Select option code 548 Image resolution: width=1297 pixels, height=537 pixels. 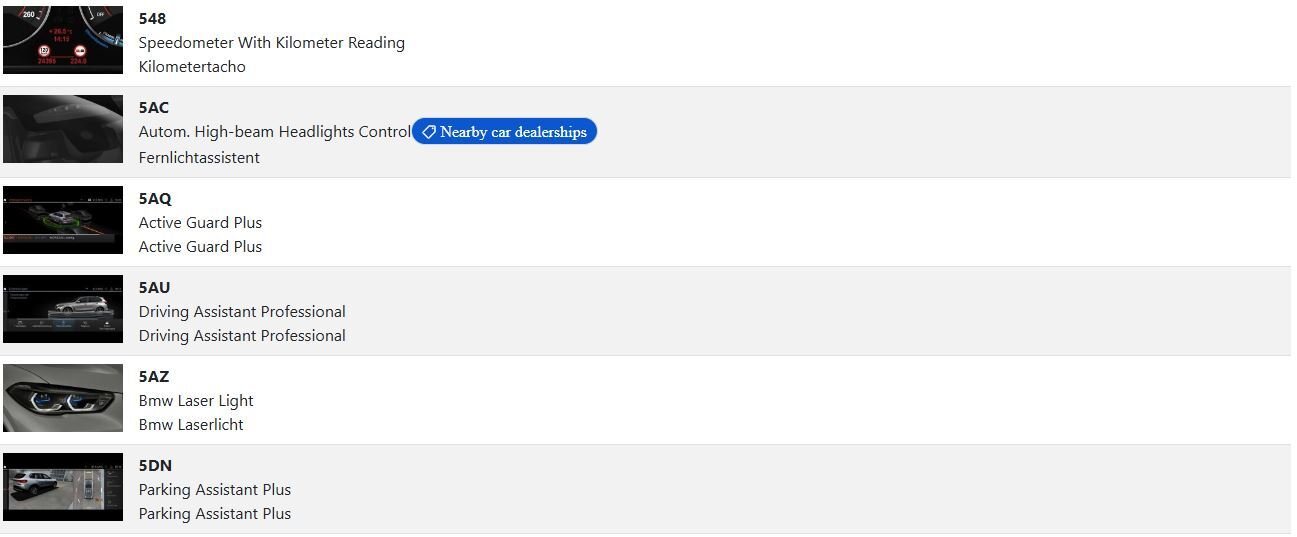pyautogui.click(x=152, y=19)
